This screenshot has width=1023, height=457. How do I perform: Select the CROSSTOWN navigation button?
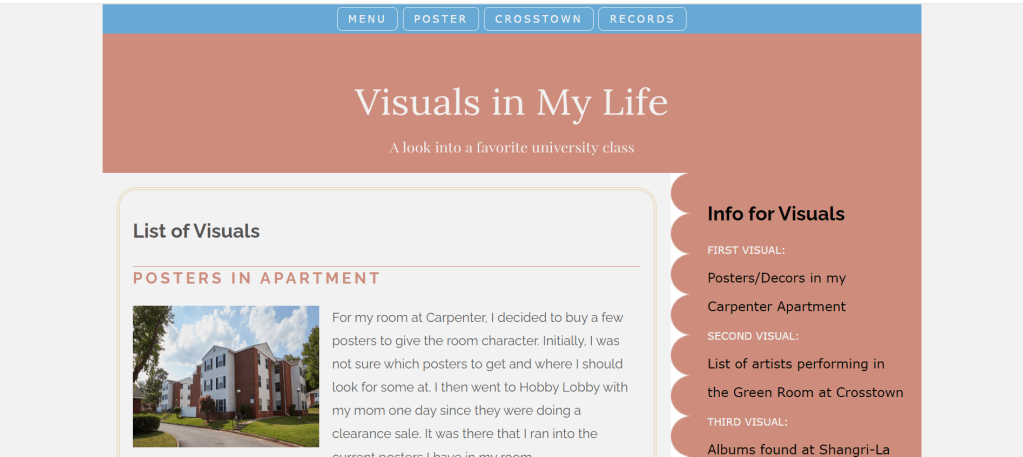[x=538, y=19]
